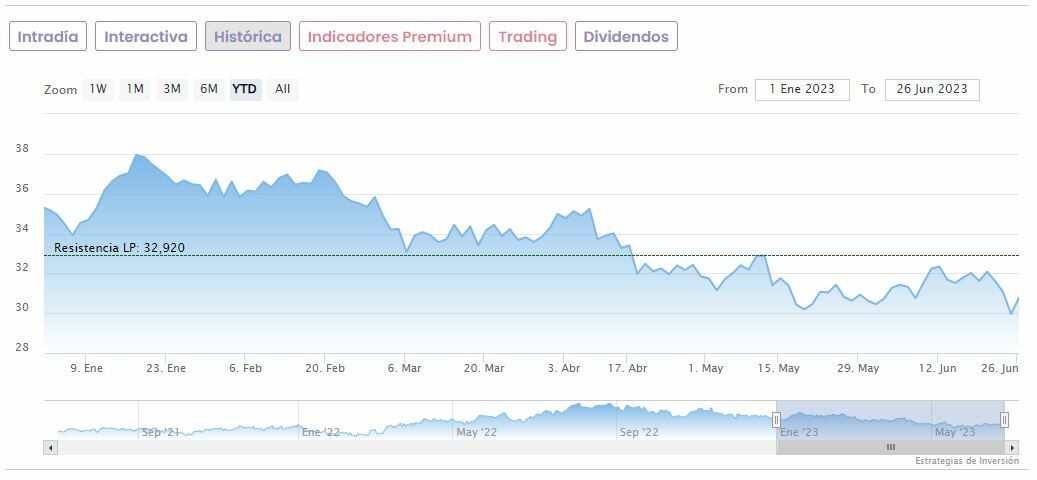The image size is (1037, 480).
Task: Click the To date input field
Action: click(x=932, y=89)
